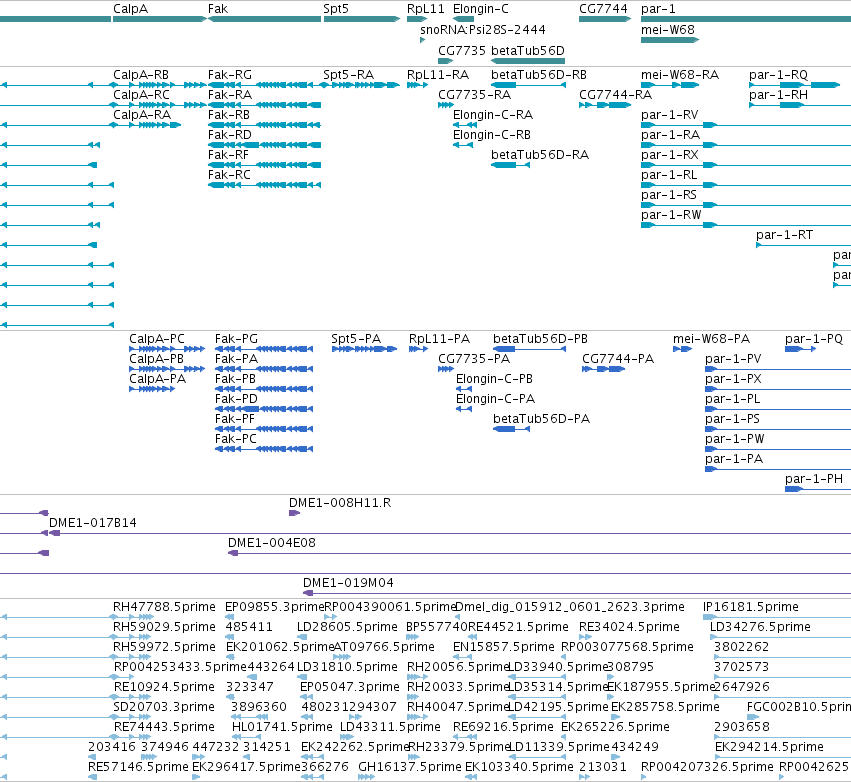Select the Elongin-C-PB protein label
Image resolution: width=851 pixels, height=782 pixels.
pos(494,379)
